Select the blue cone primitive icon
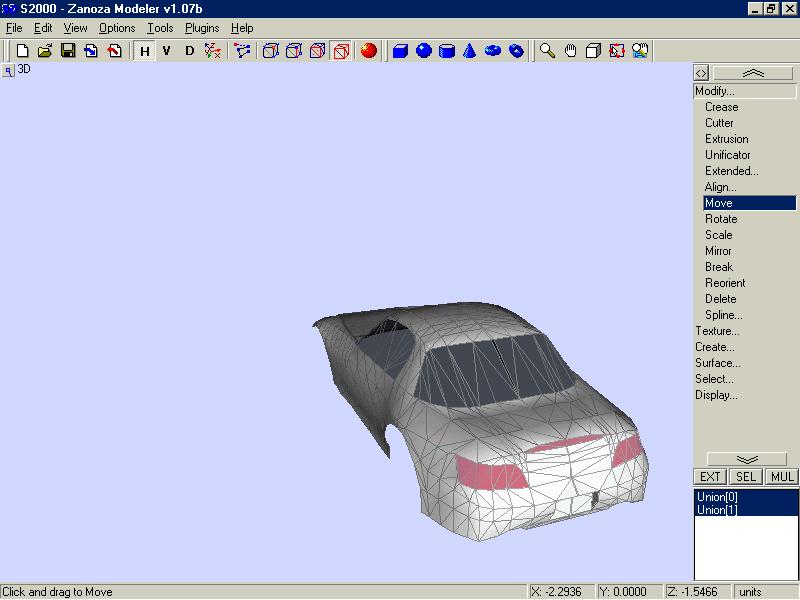This screenshot has width=800, height=600. [470, 50]
